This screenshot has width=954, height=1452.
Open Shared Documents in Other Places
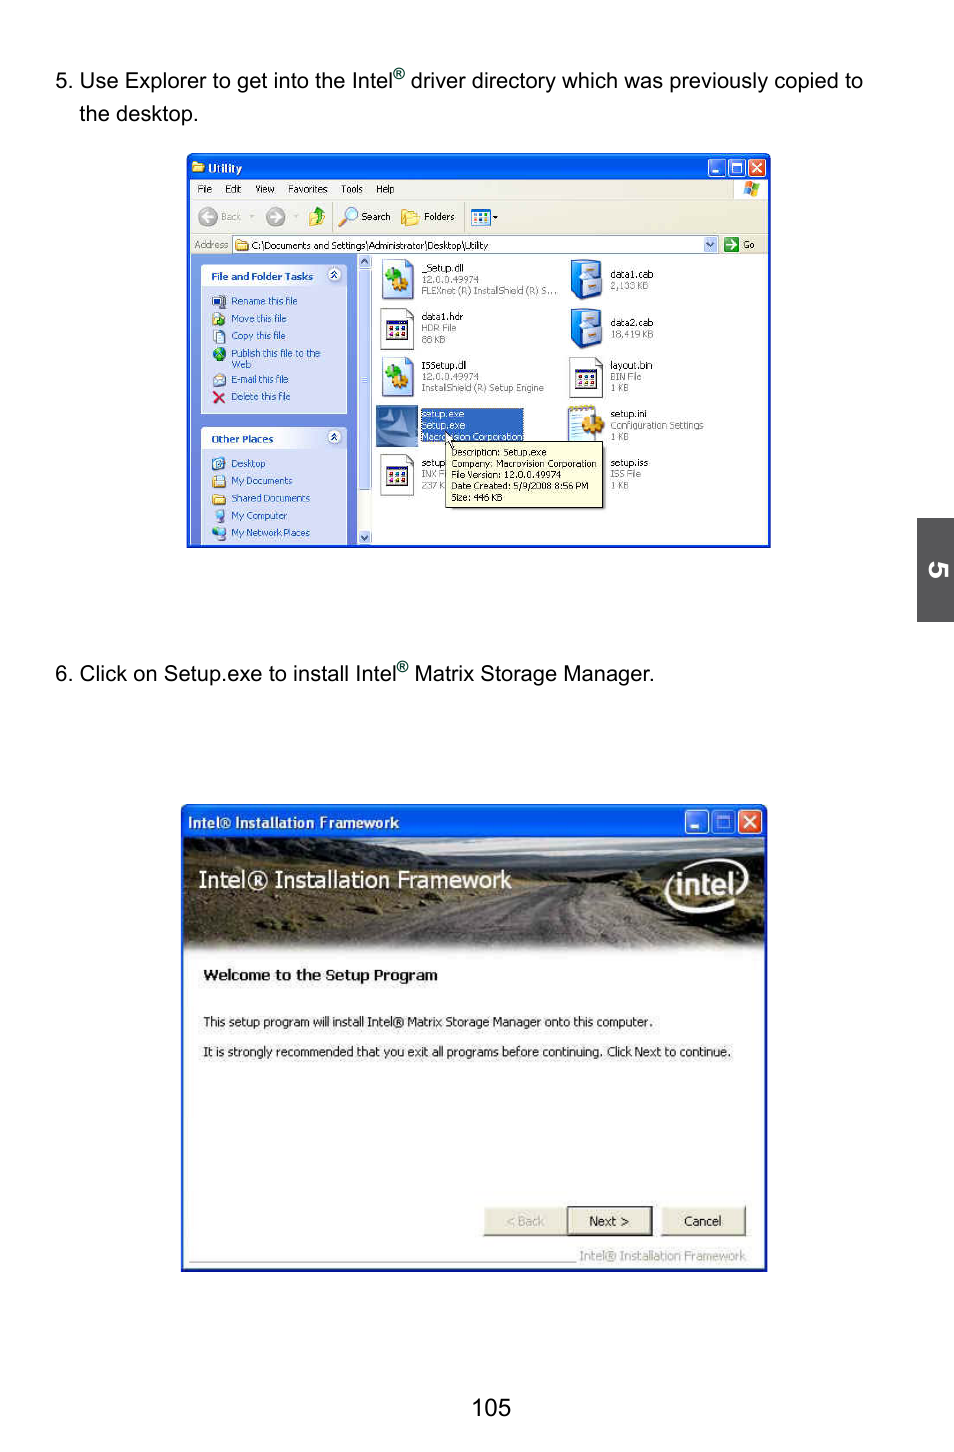click(271, 498)
